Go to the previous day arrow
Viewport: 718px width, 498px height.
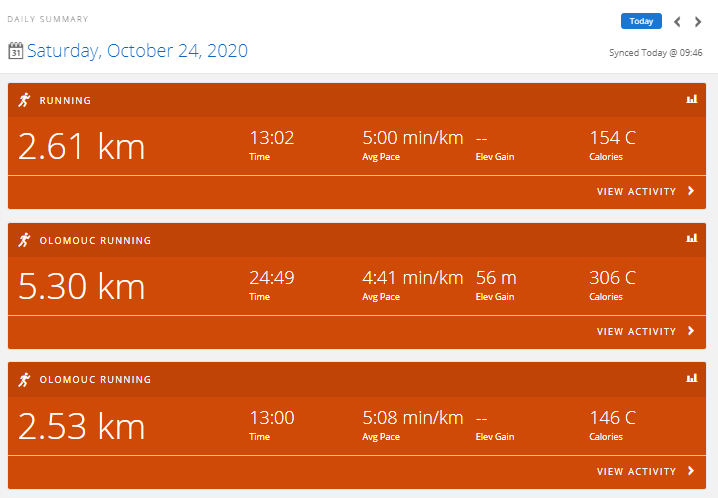pos(677,22)
